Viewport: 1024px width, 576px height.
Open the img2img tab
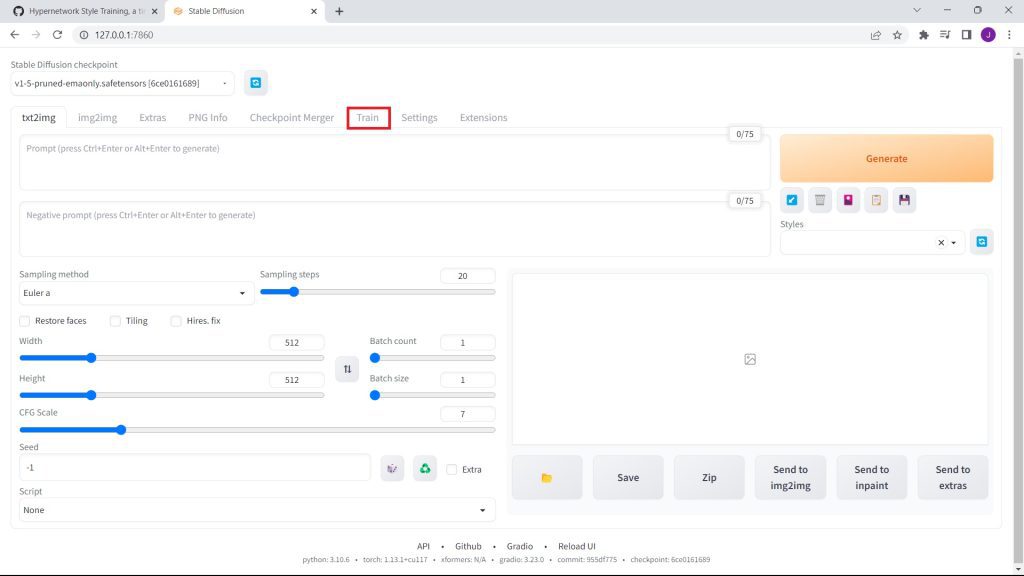pos(97,118)
